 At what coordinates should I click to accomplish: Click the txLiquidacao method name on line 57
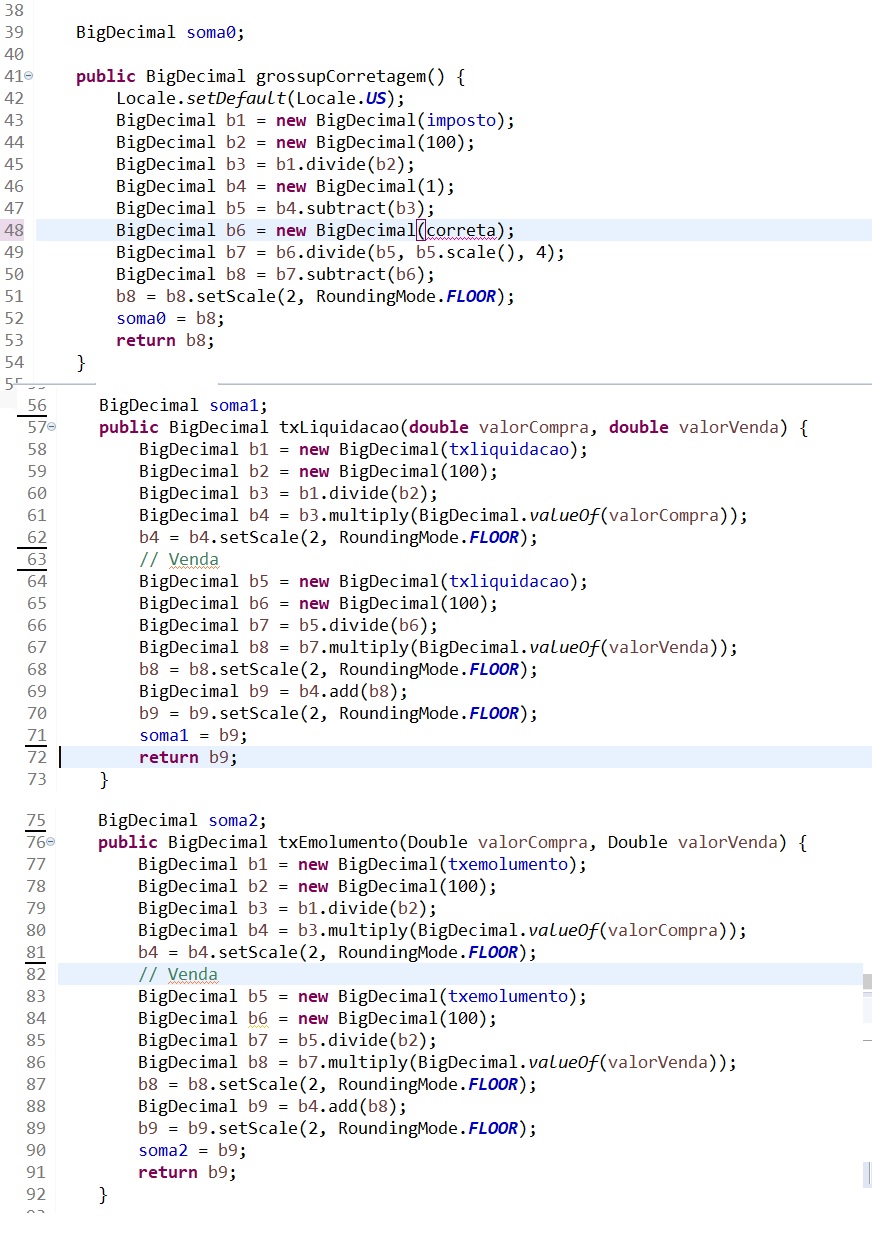(339, 427)
